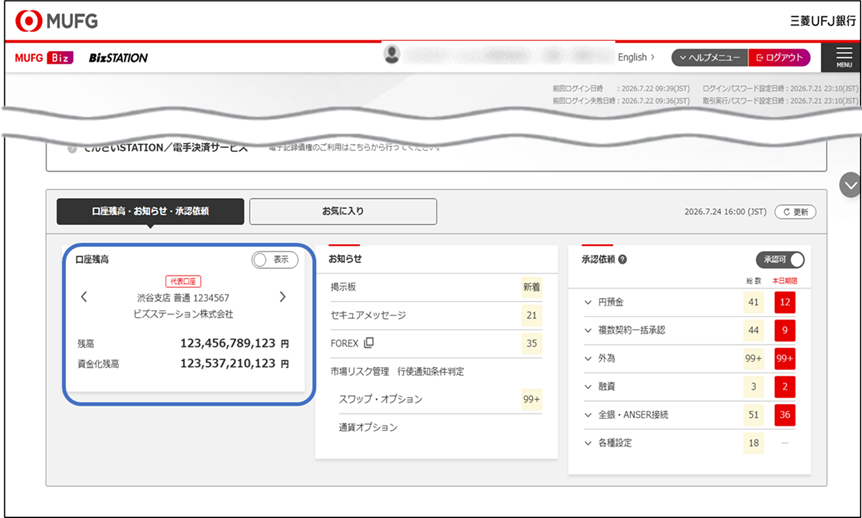The height and width of the screenshot is (518, 862).
Task: Click the FOREX external window icon
Action: [368, 343]
